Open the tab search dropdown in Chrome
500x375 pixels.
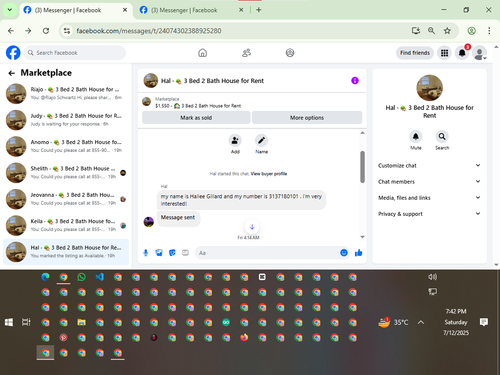coord(10,10)
